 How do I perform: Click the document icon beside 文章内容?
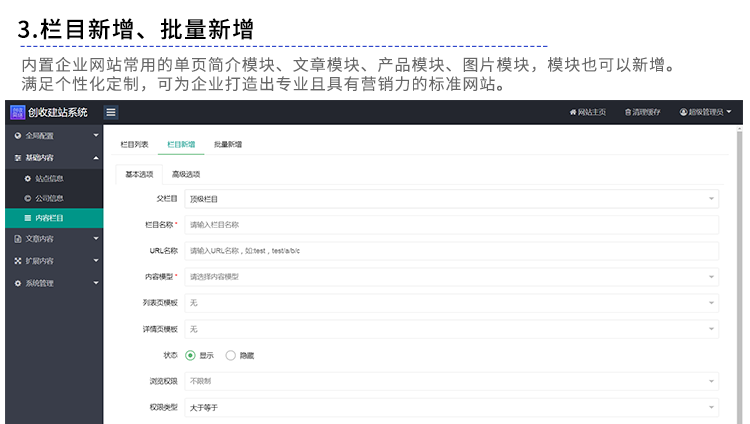coord(18,238)
